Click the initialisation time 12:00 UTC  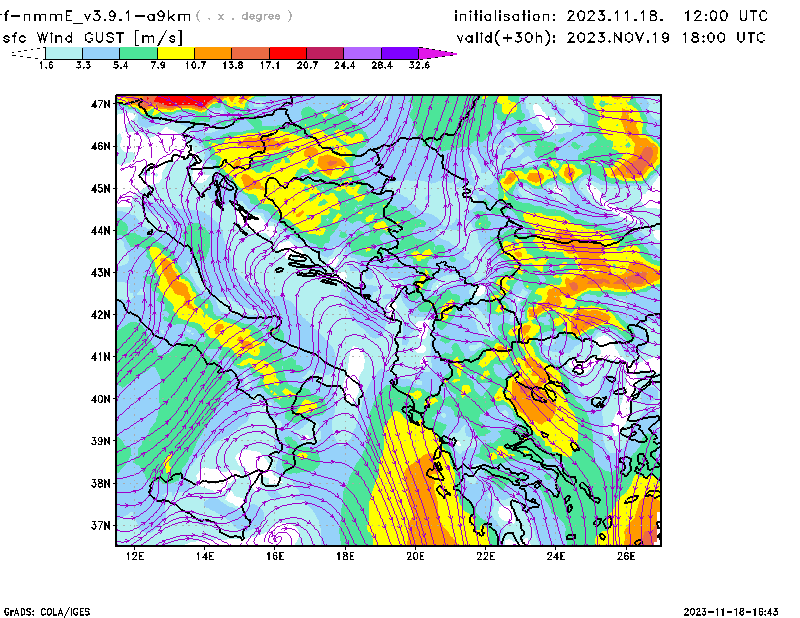(726, 16)
